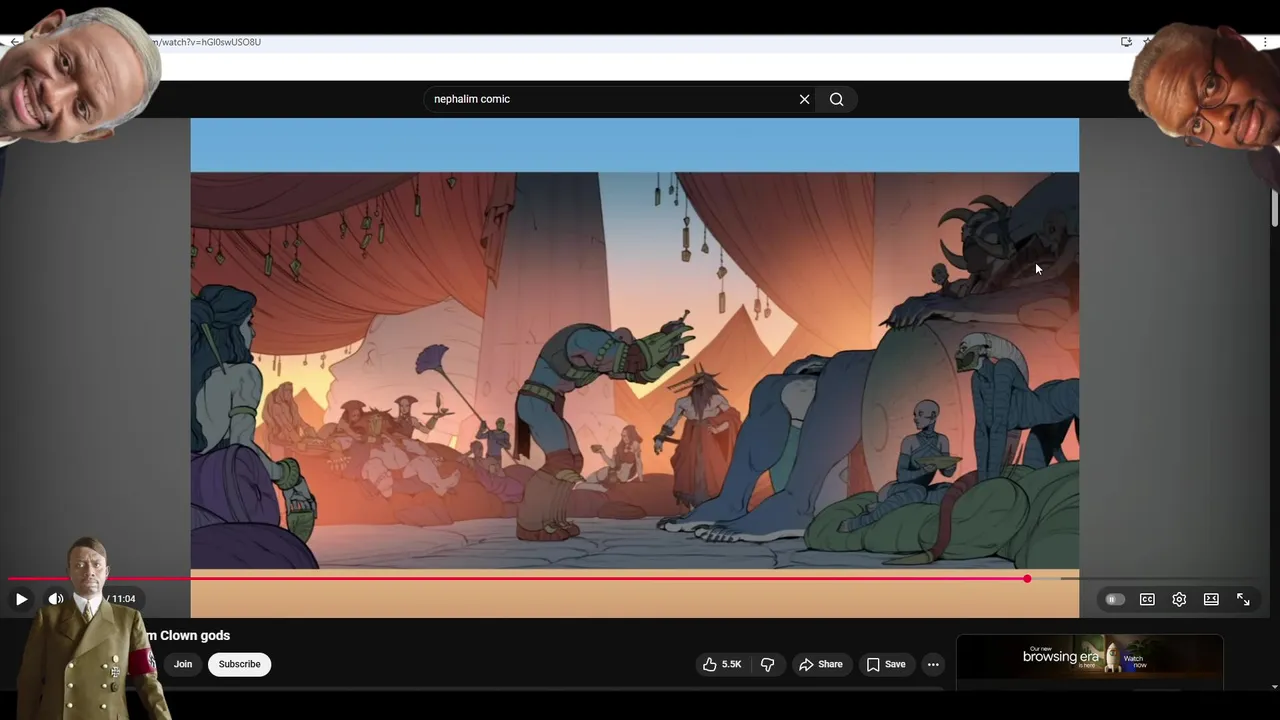The image size is (1280, 720).
Task: Click the 11:04 duration text
Action: (x=123, y=599)
